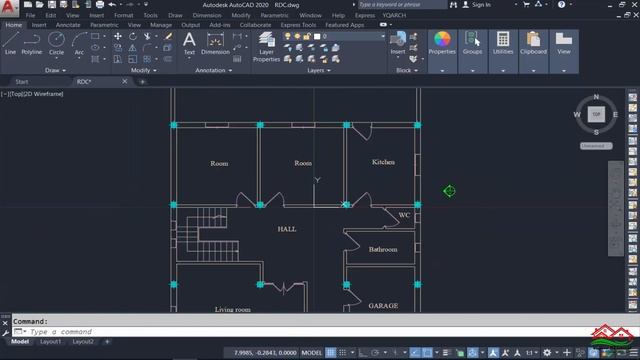
Task: Open Layer Properties manager
Action: (x=266, y=47)
